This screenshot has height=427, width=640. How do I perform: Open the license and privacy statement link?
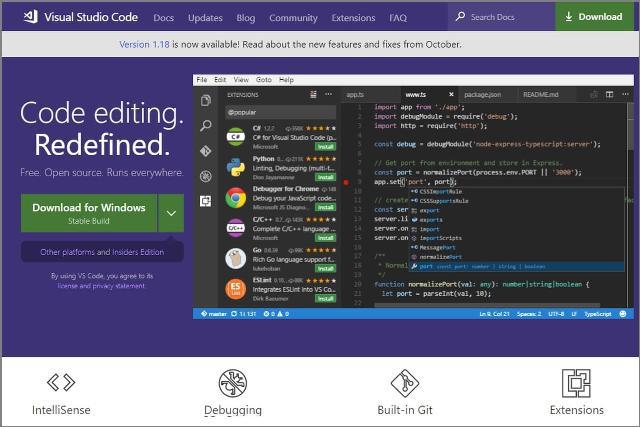(101, 286)
